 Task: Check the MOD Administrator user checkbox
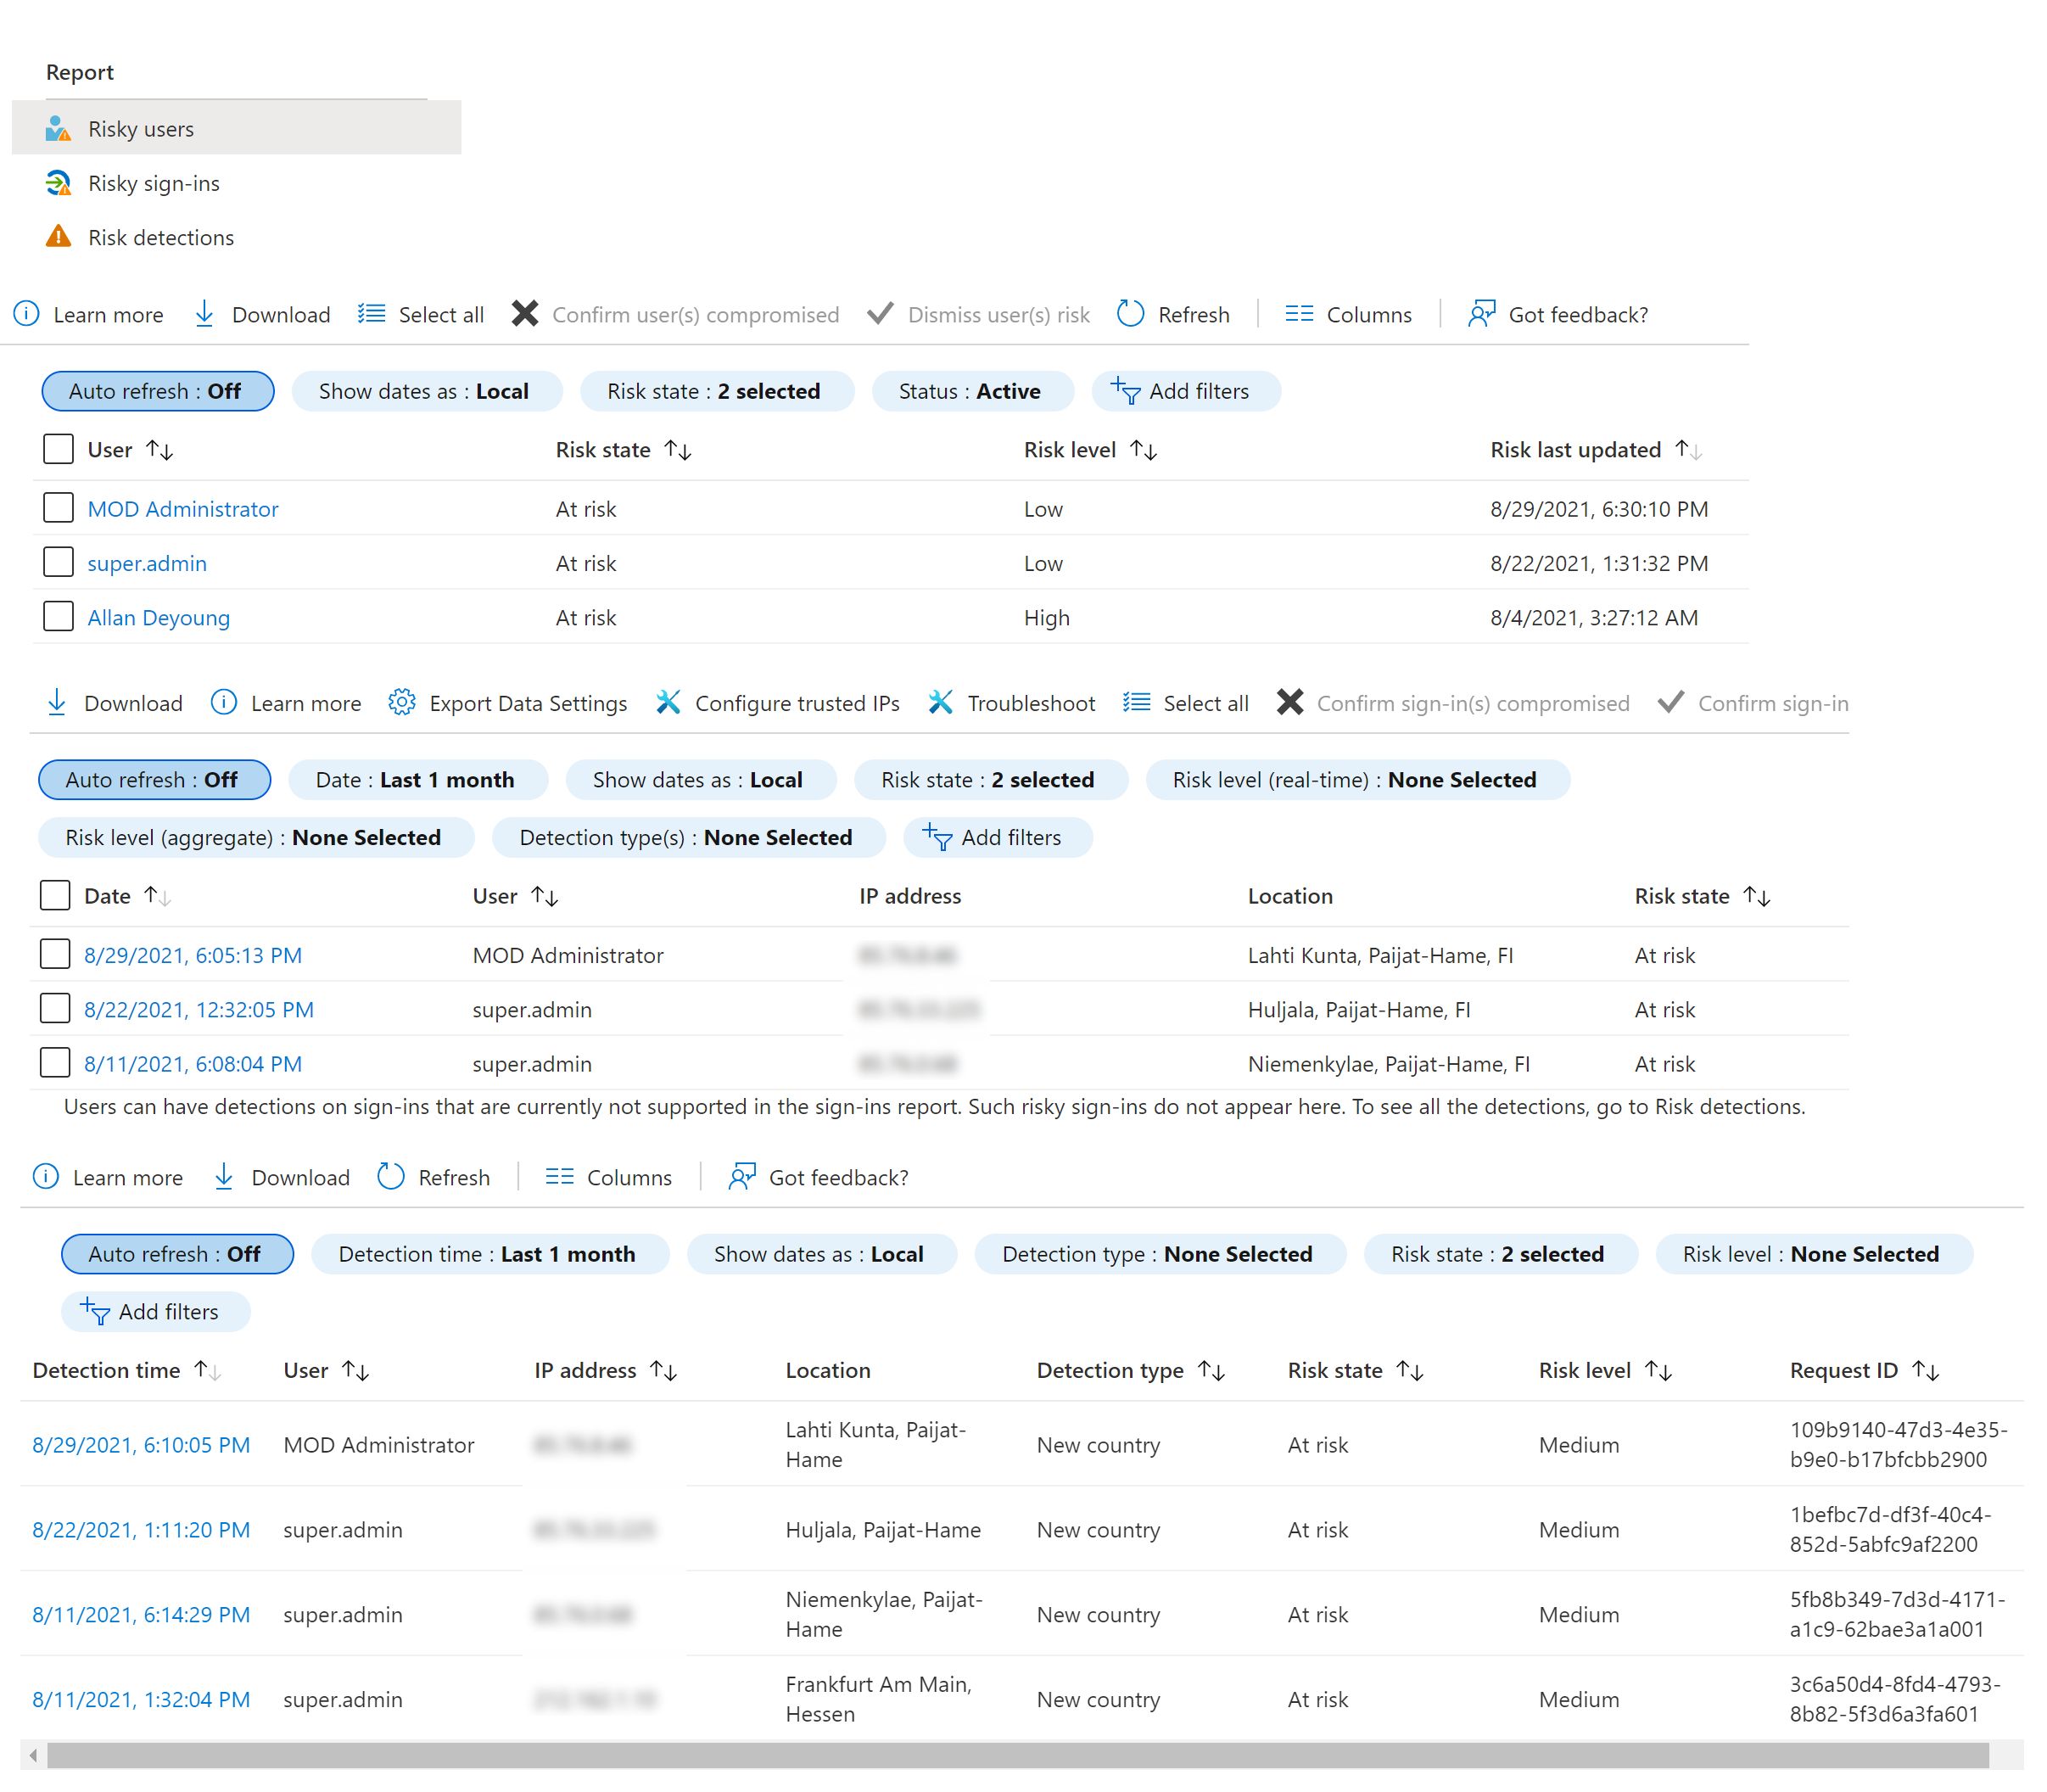coord(58,508)
